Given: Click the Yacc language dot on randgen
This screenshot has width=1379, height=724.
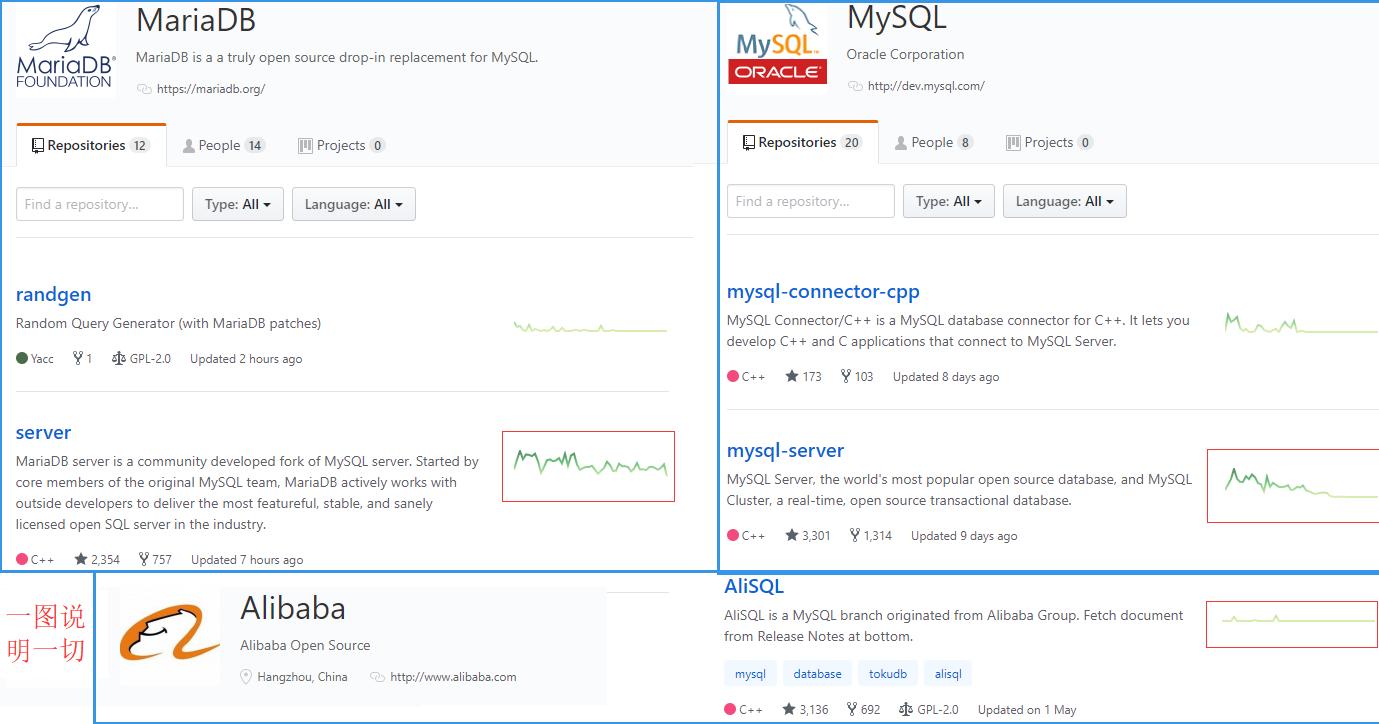Looking at the screenshot, I should point(22,358).
